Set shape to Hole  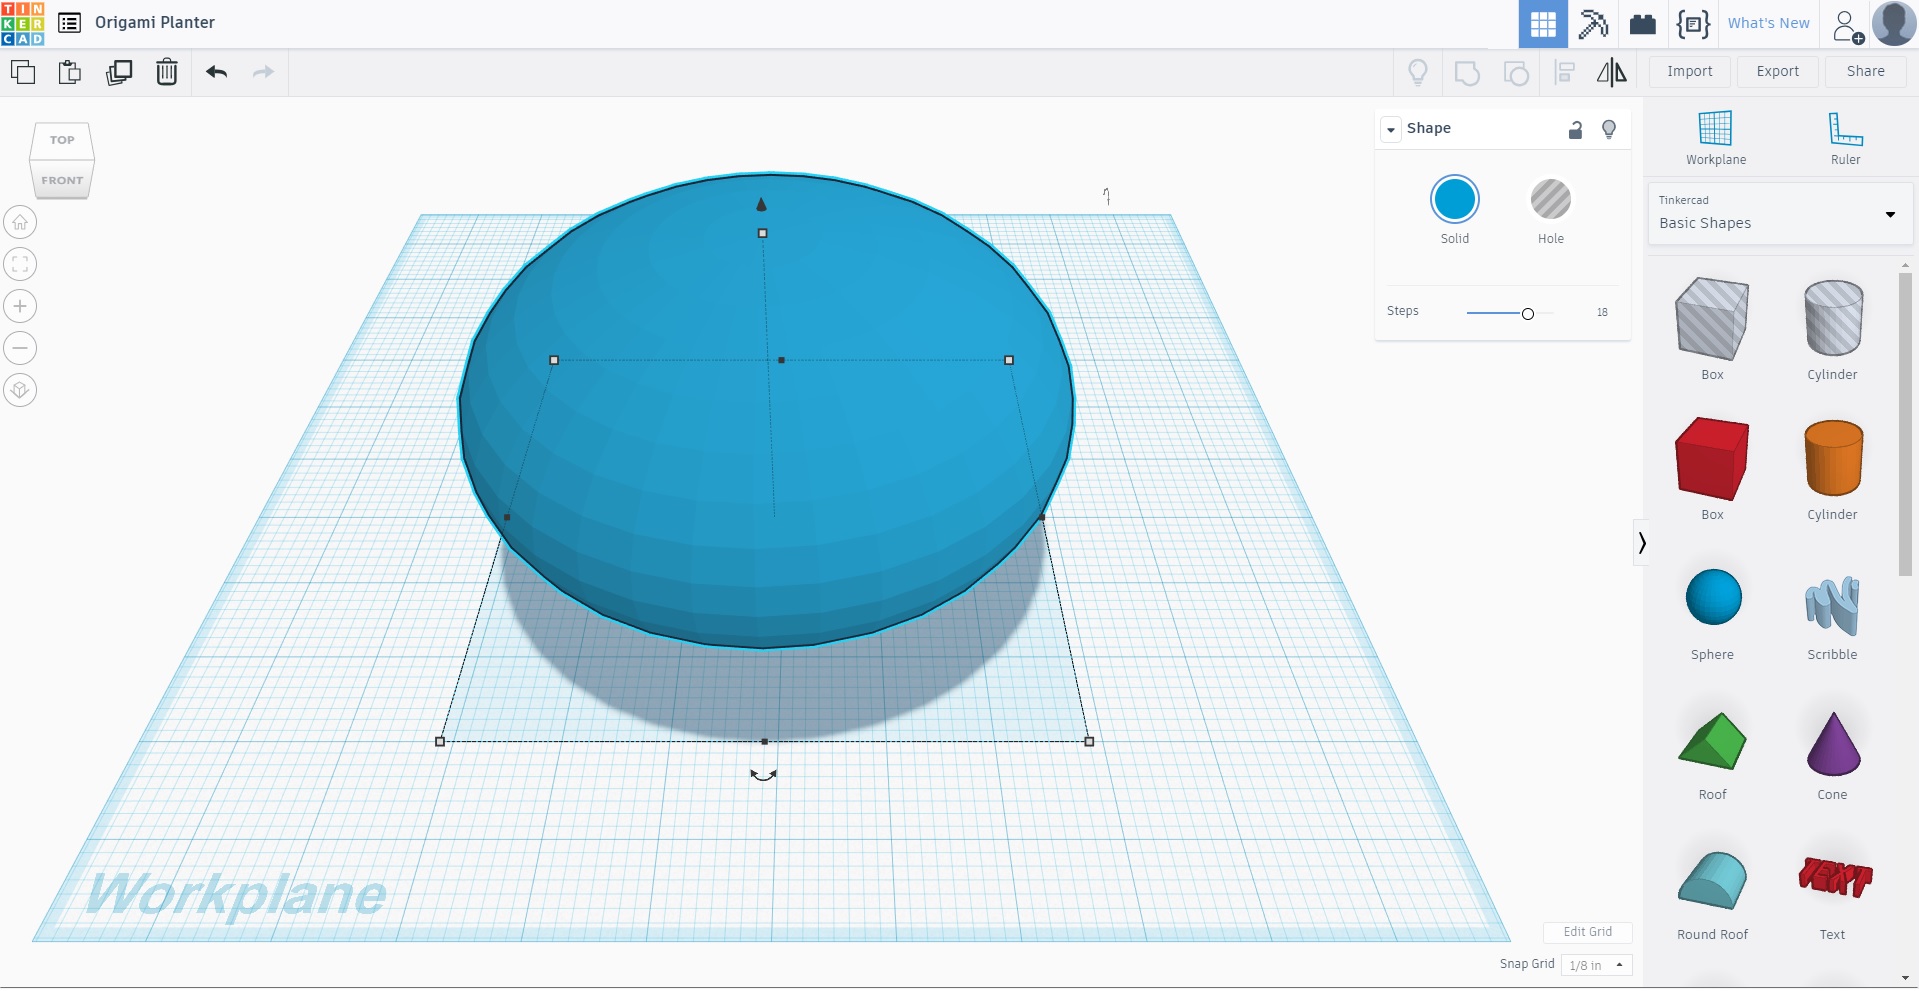tap(1551, 199)
